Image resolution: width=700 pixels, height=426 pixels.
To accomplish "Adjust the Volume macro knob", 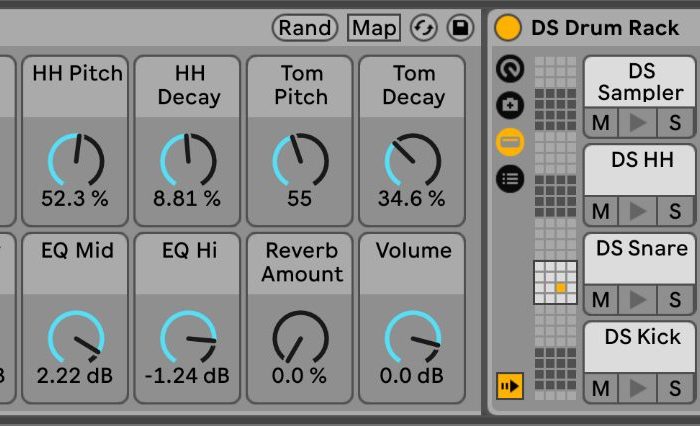I will pos(412,337).
